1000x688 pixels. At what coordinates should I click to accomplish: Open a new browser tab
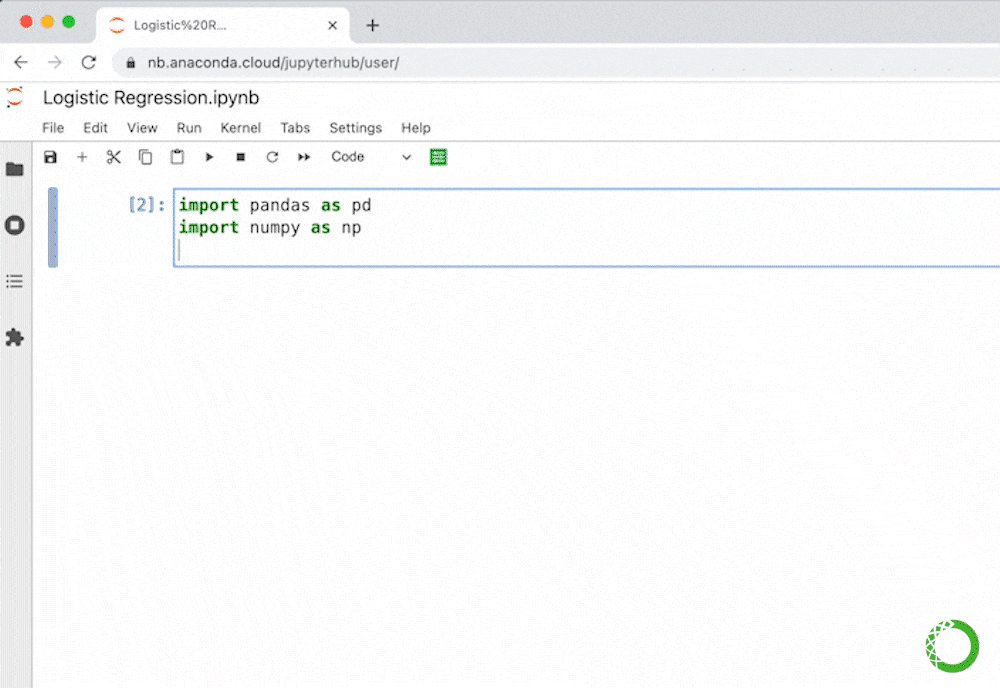pyautogui.click(x=372, y=26)
